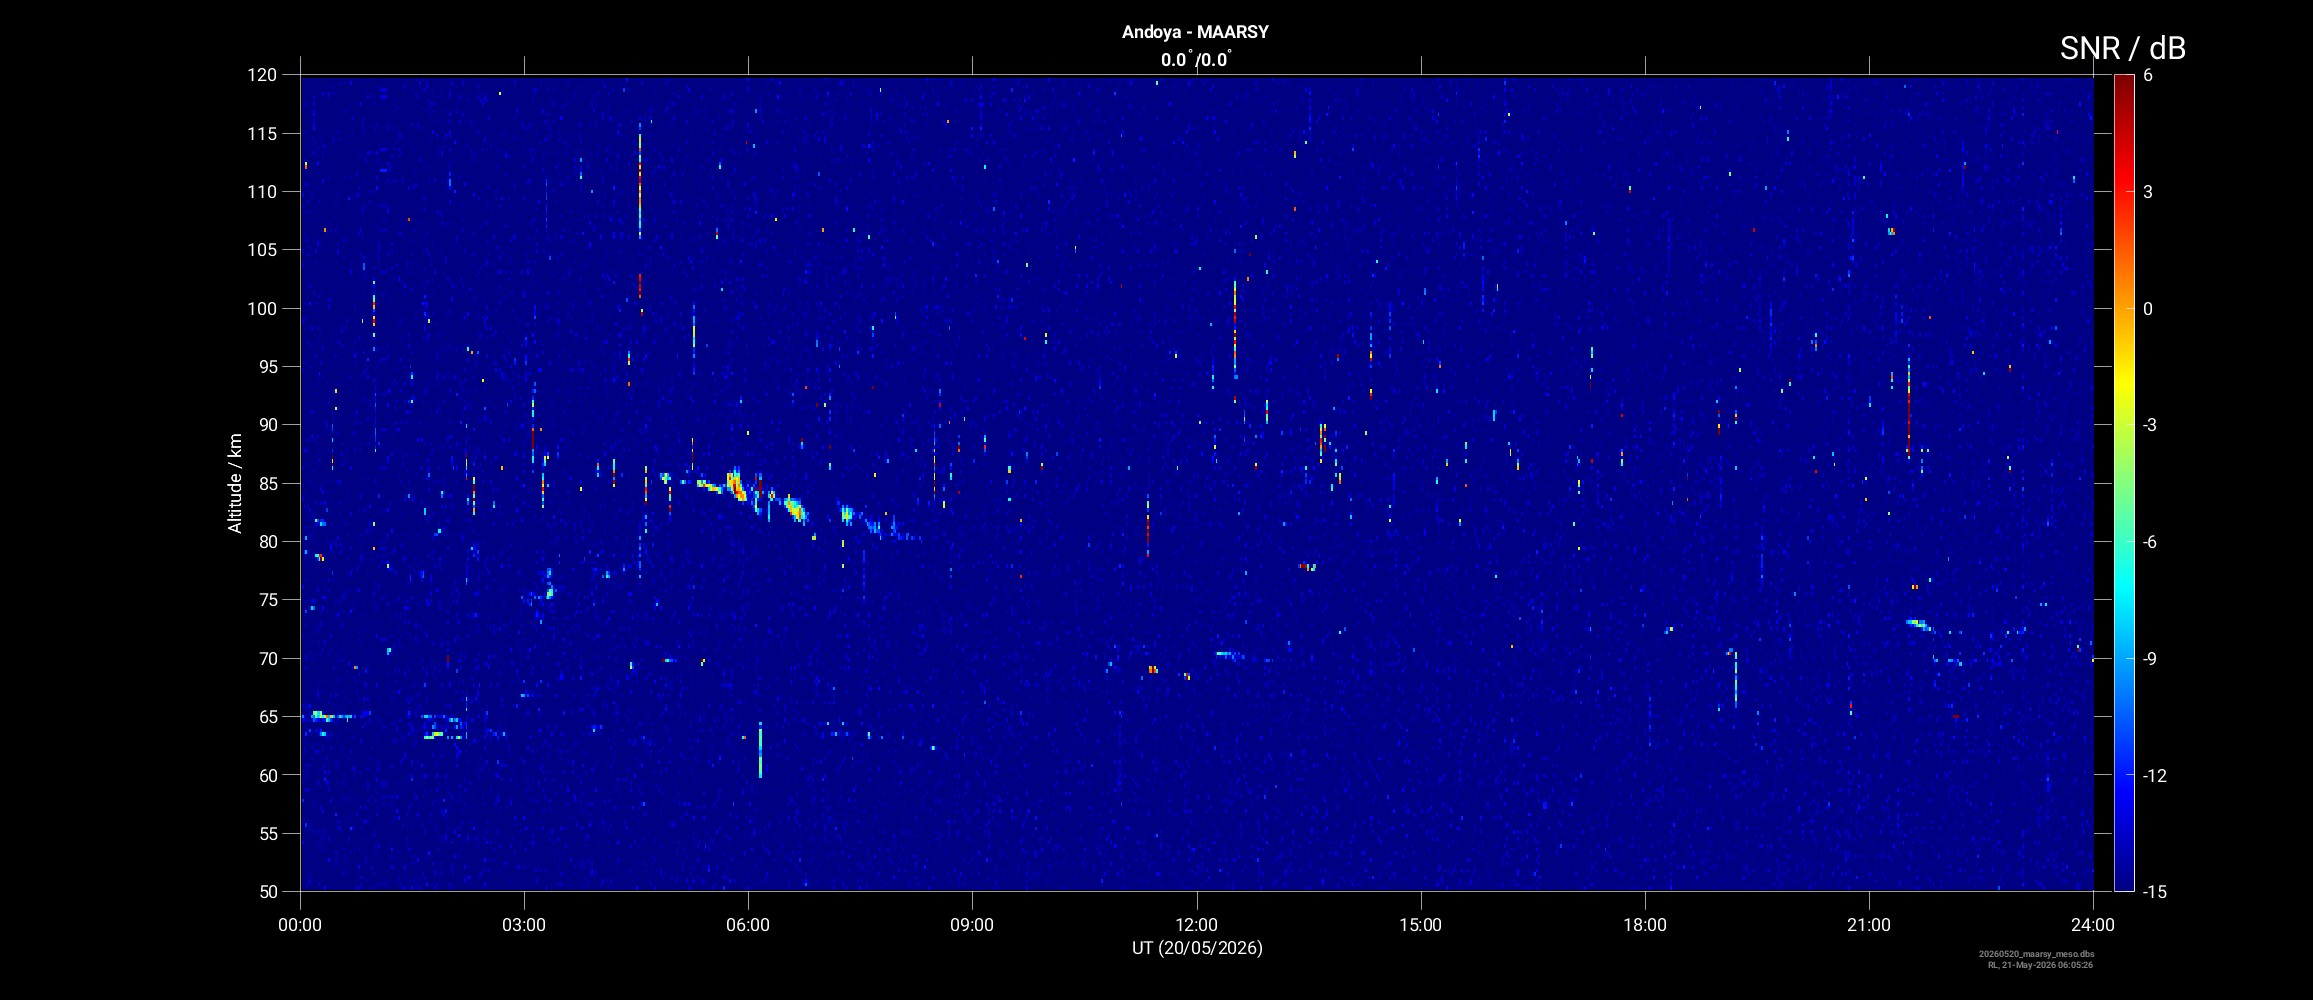Click the timestamp 'RL, 21-May-2026 06:05:26'
Viewport: 2313px width, 1000px height.
2040,965
